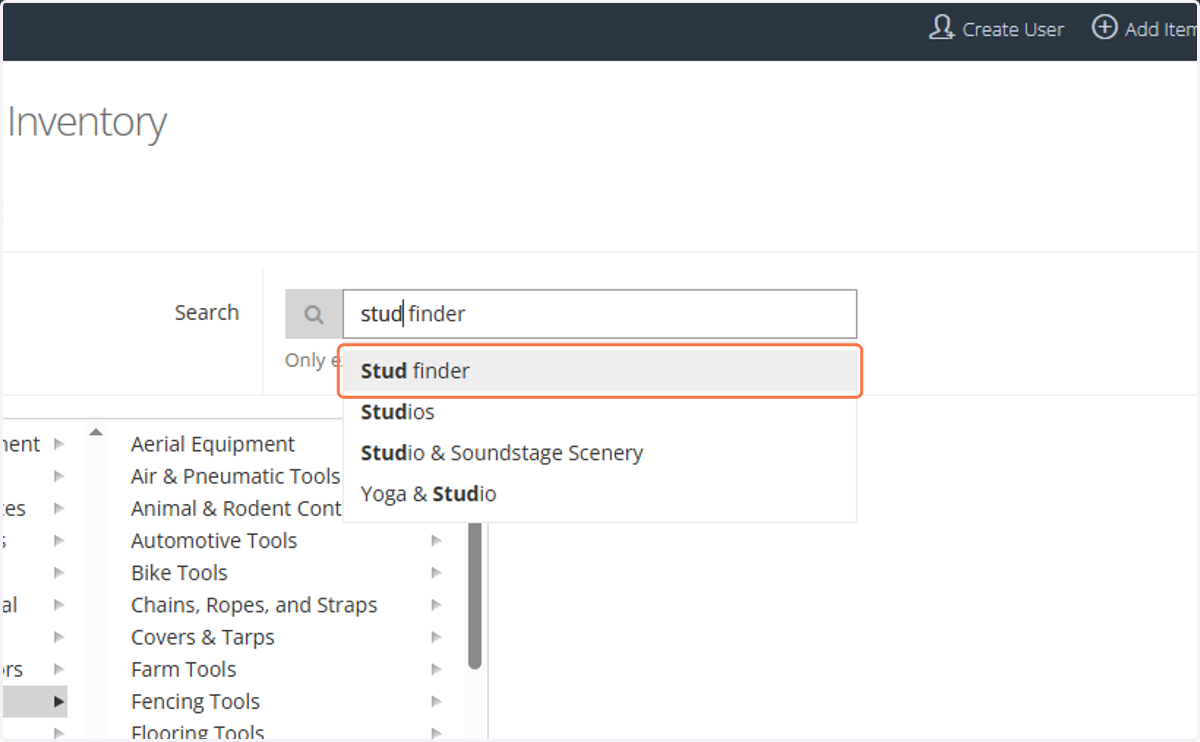Expand the Fencing Tools arrow

tap(436, 702)
